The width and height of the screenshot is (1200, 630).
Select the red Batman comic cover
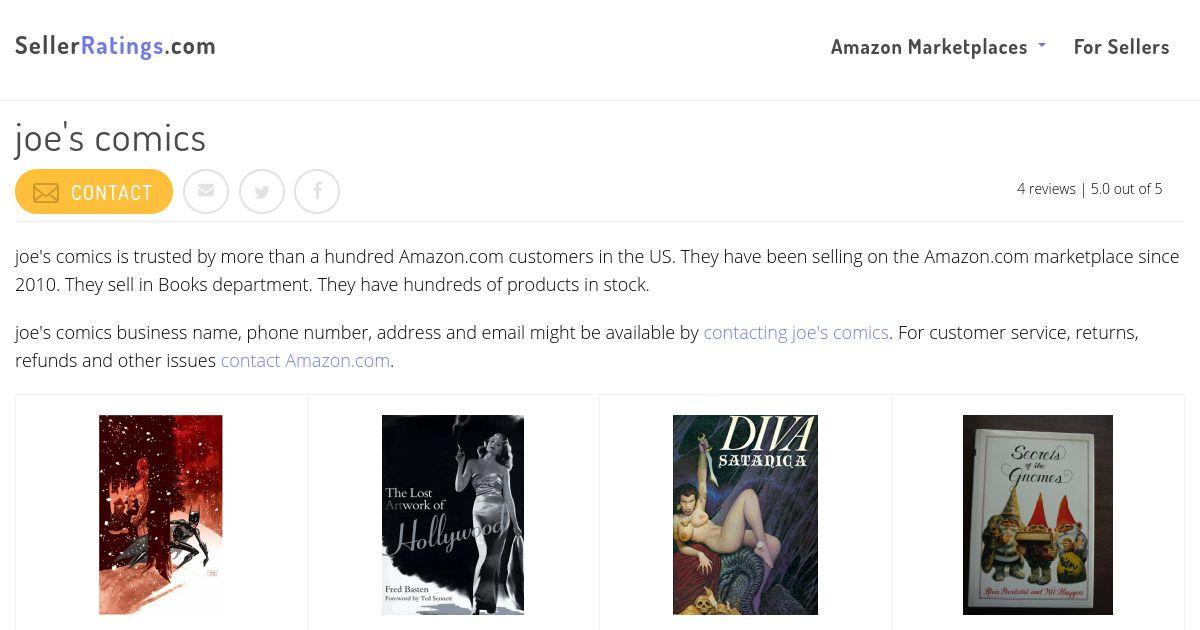(161, 514)
